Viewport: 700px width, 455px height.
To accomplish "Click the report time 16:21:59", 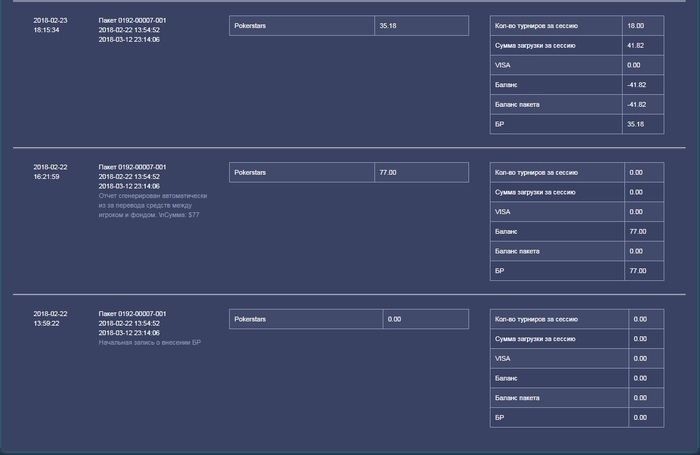I will pos(46,177).
